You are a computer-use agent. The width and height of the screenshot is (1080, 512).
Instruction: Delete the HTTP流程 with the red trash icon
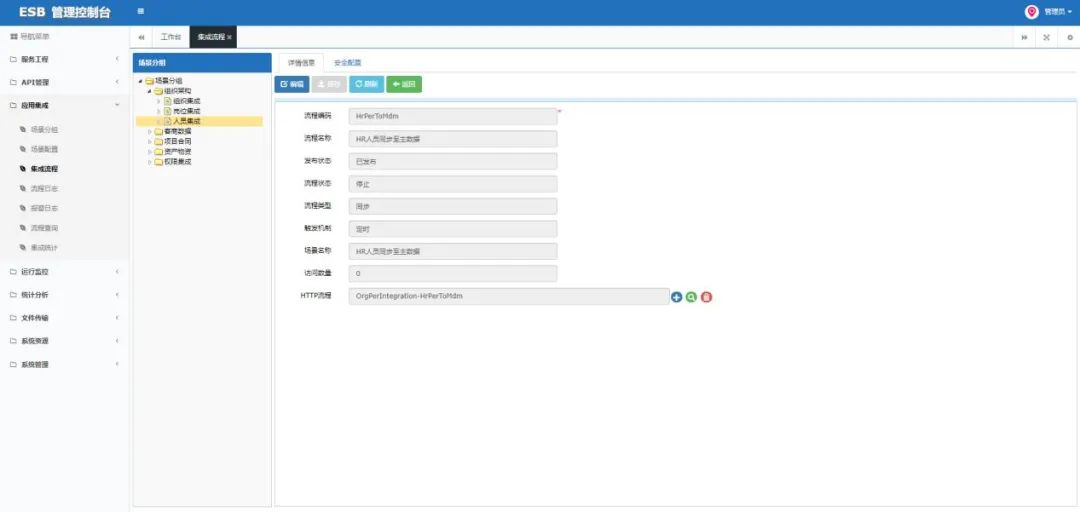pos(706,297)
